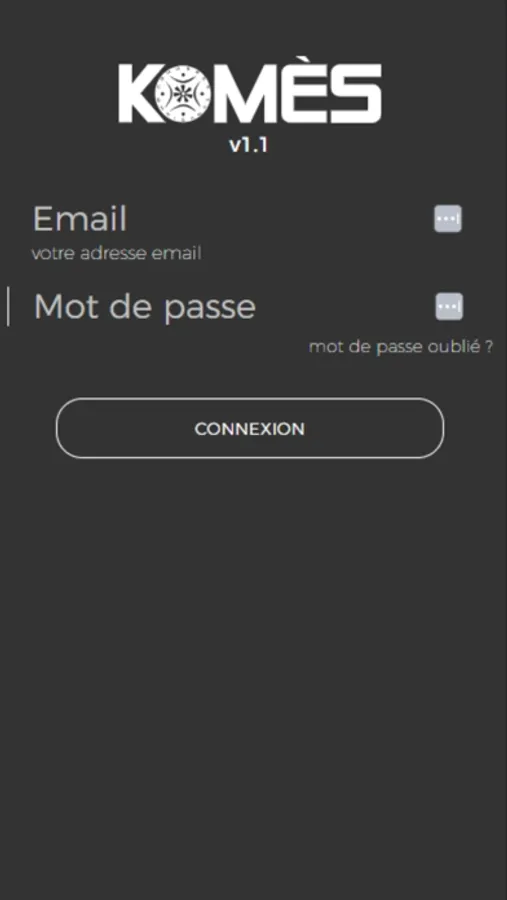Click the "votre adresse email" helper text

click(117, 253)
